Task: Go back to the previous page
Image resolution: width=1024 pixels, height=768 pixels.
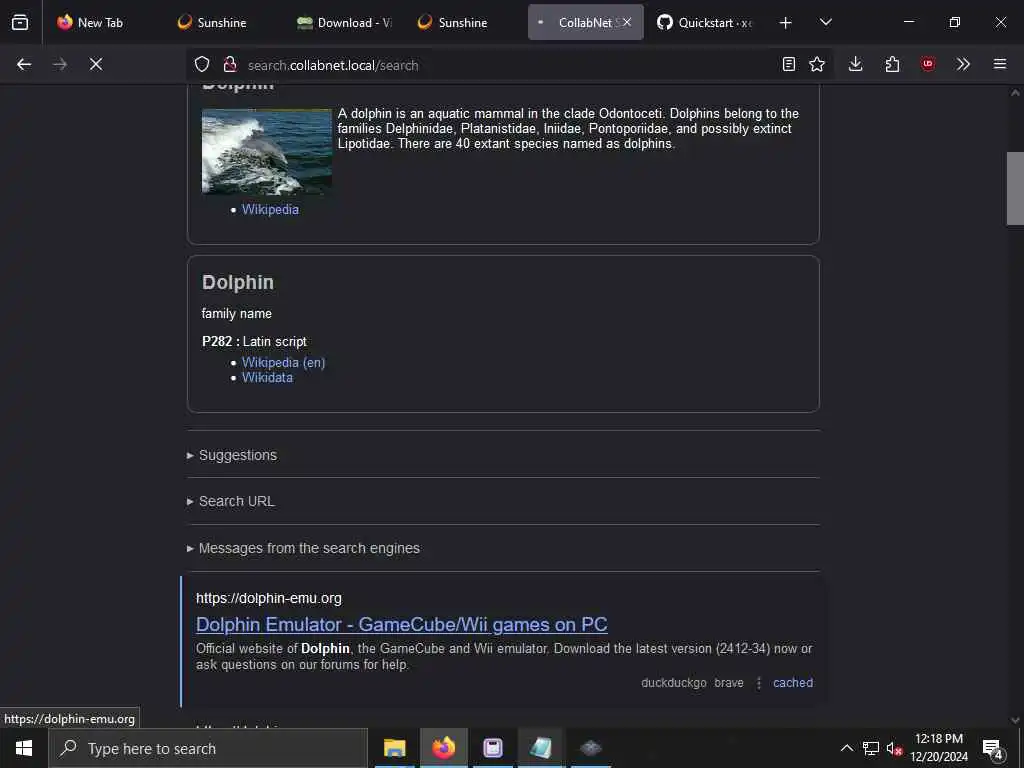Action: point(24,64)
